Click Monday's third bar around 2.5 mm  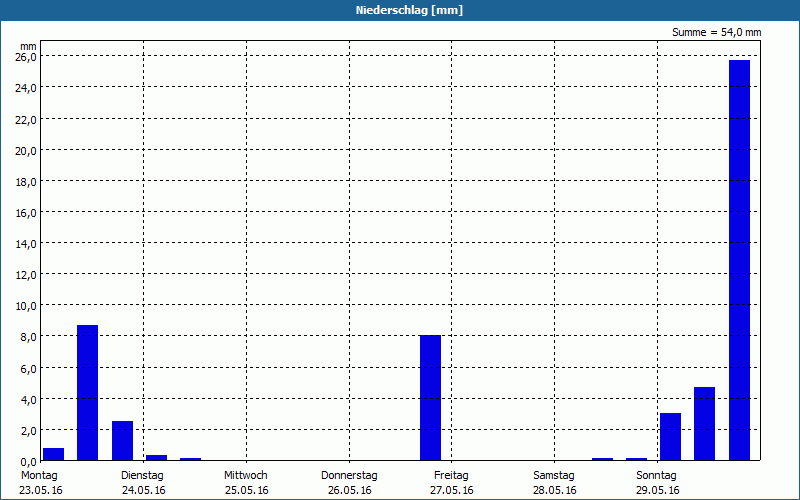coord(122,441)
